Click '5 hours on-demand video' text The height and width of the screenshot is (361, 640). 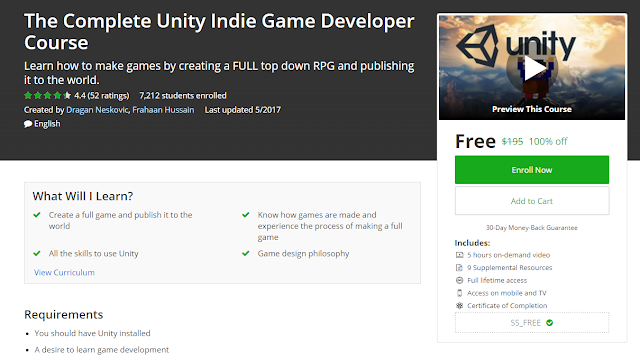(509, 255)
